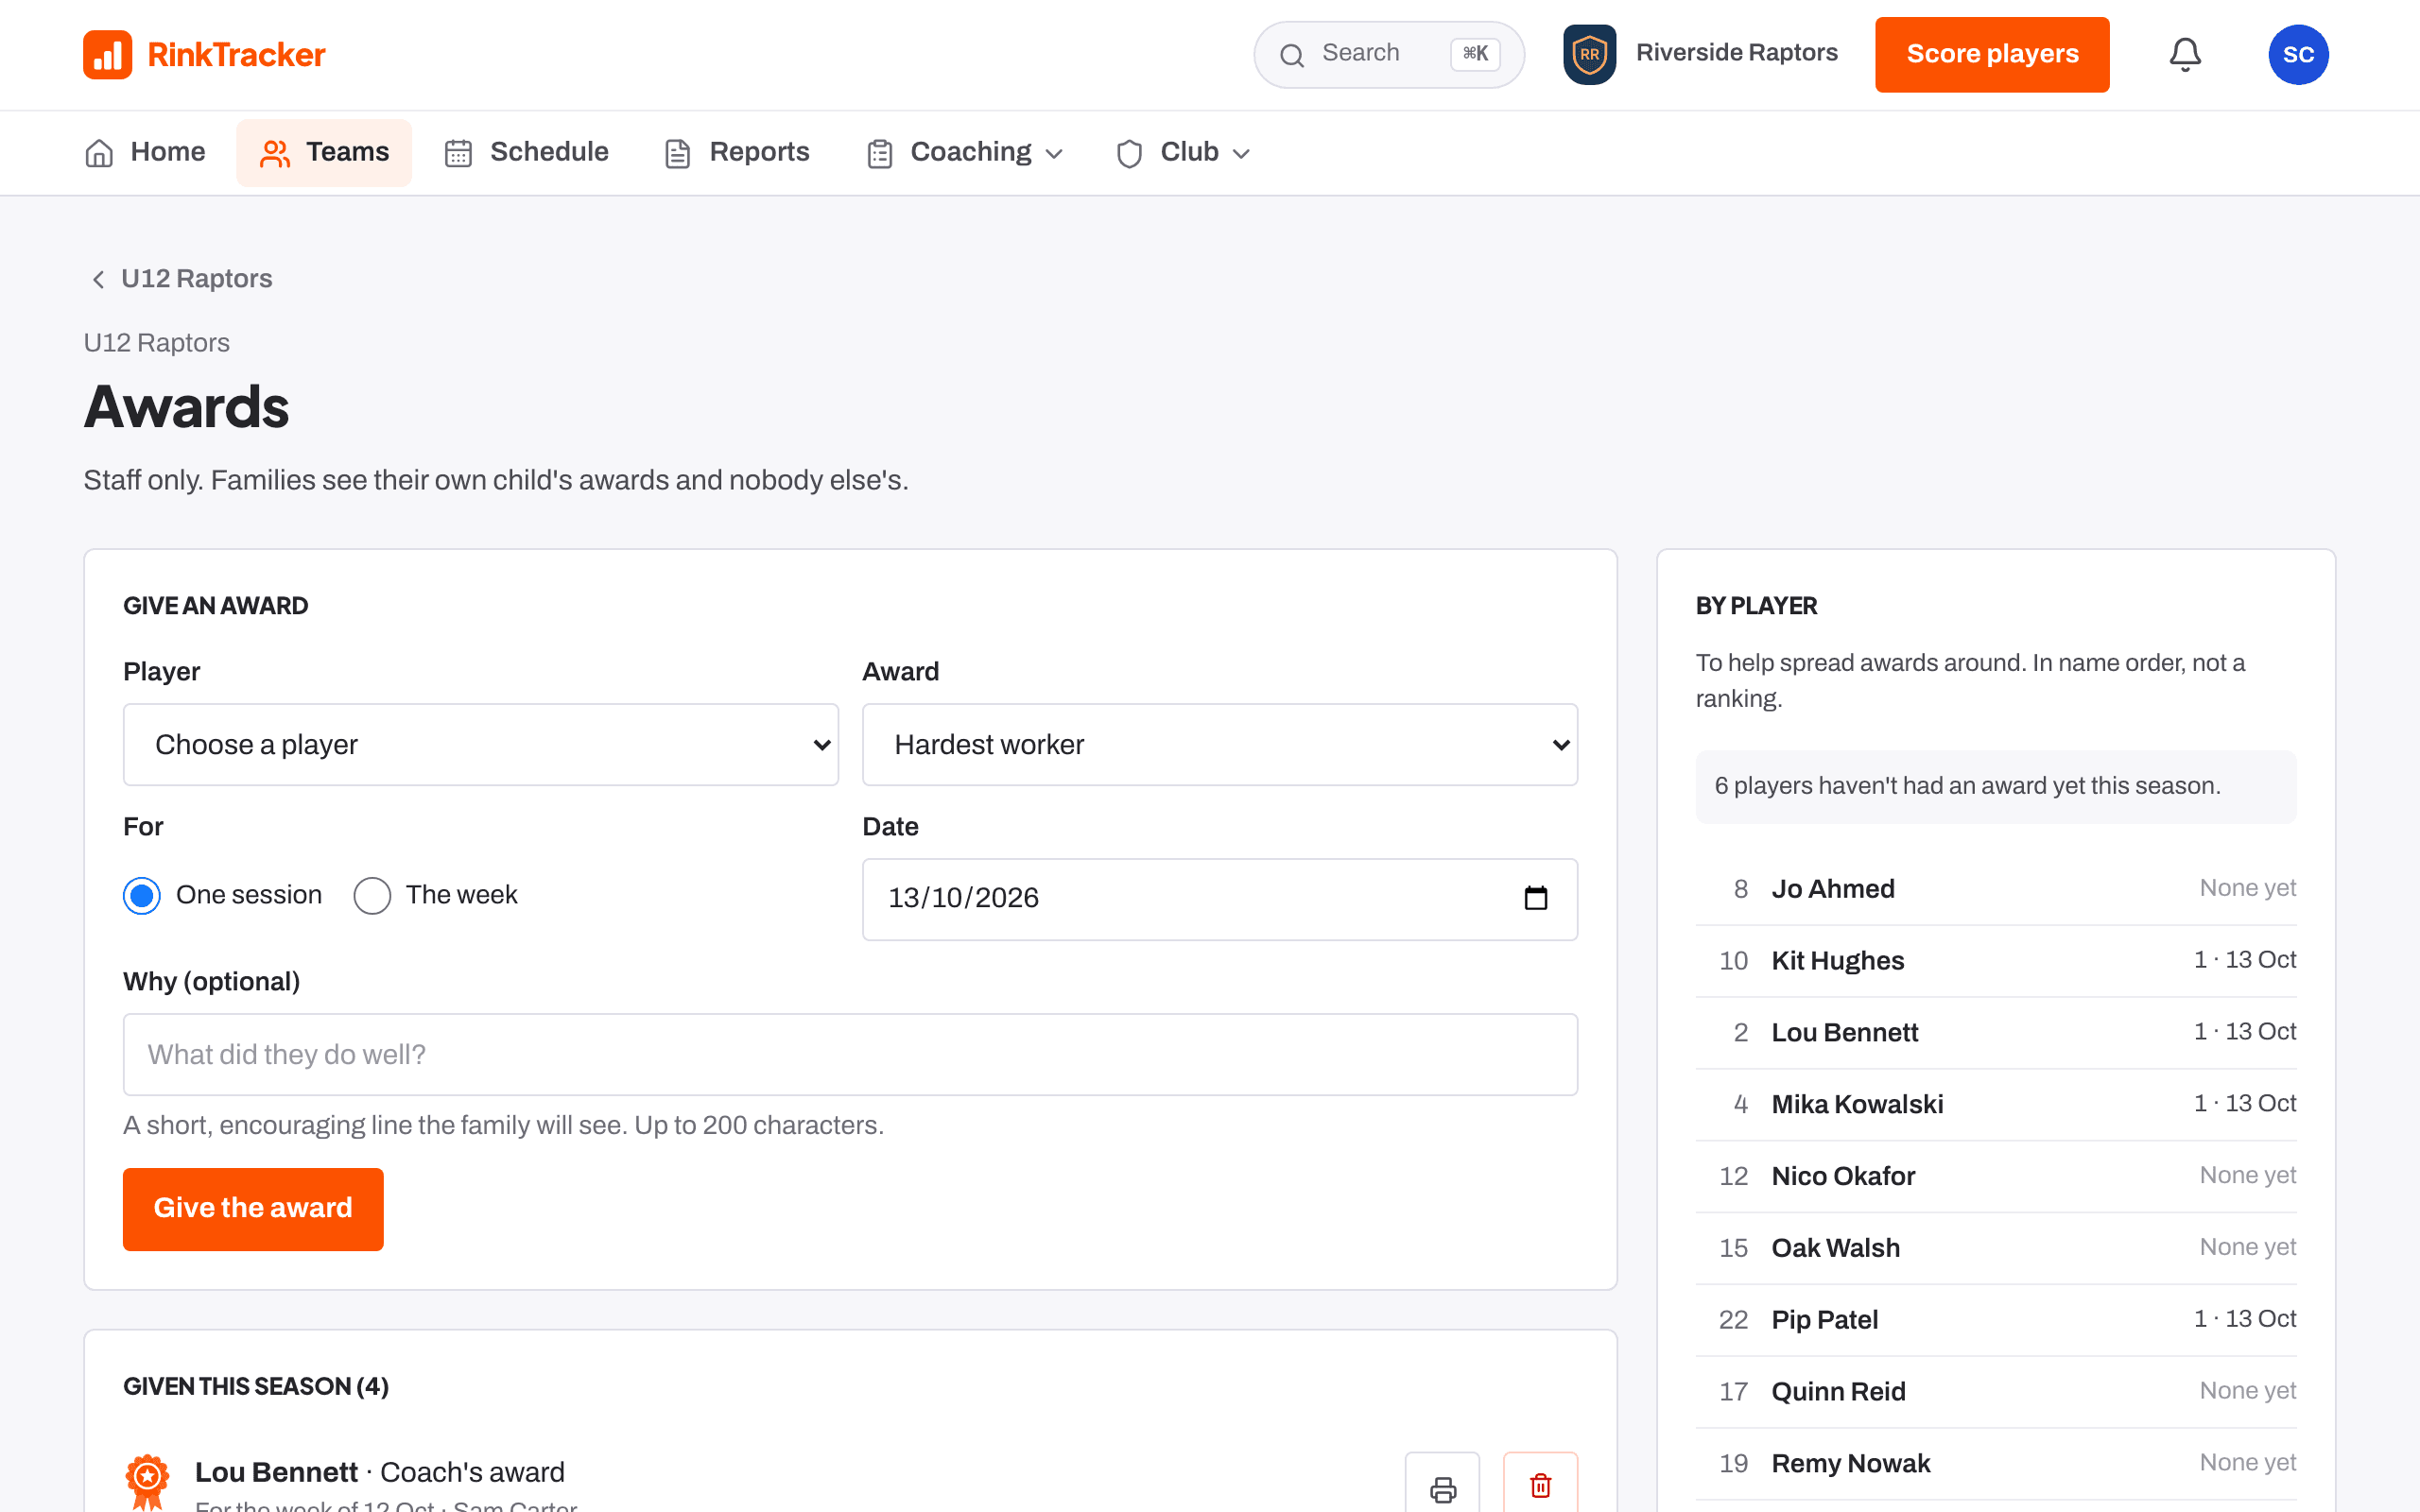Click the Search field

[x=1389, y=54]
